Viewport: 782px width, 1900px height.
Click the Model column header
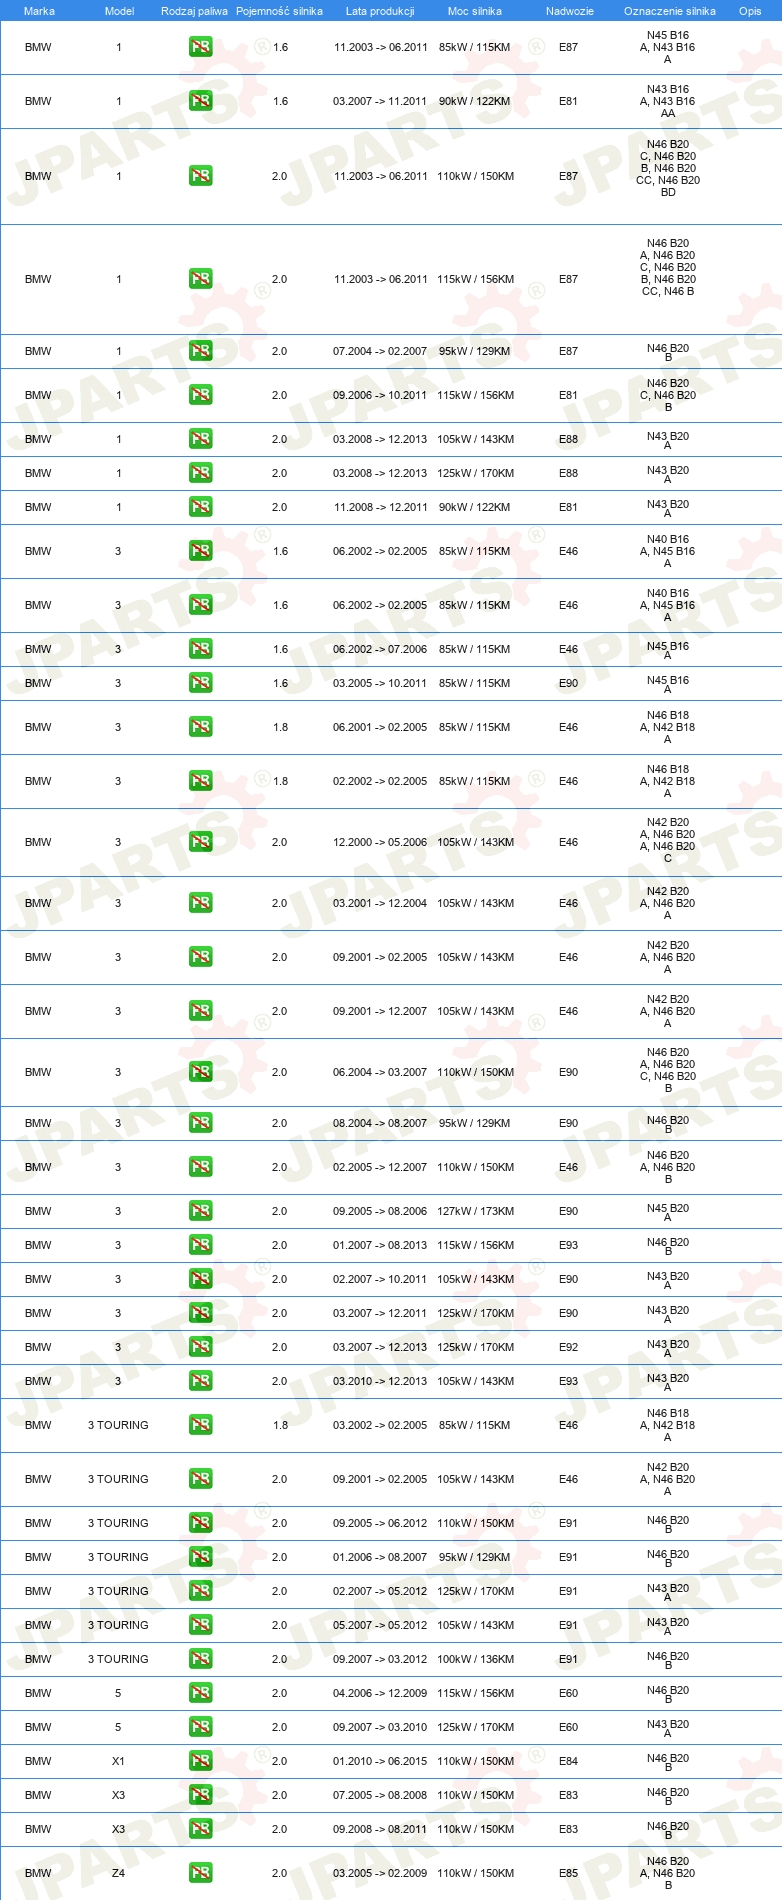[x=119, y=11]
